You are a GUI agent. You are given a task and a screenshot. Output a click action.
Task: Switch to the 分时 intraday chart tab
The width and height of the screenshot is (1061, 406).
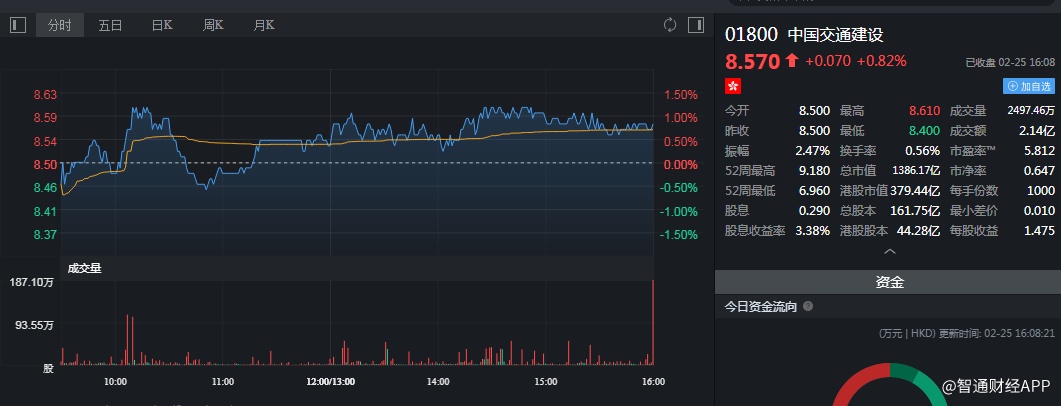[x=59, y=25]
